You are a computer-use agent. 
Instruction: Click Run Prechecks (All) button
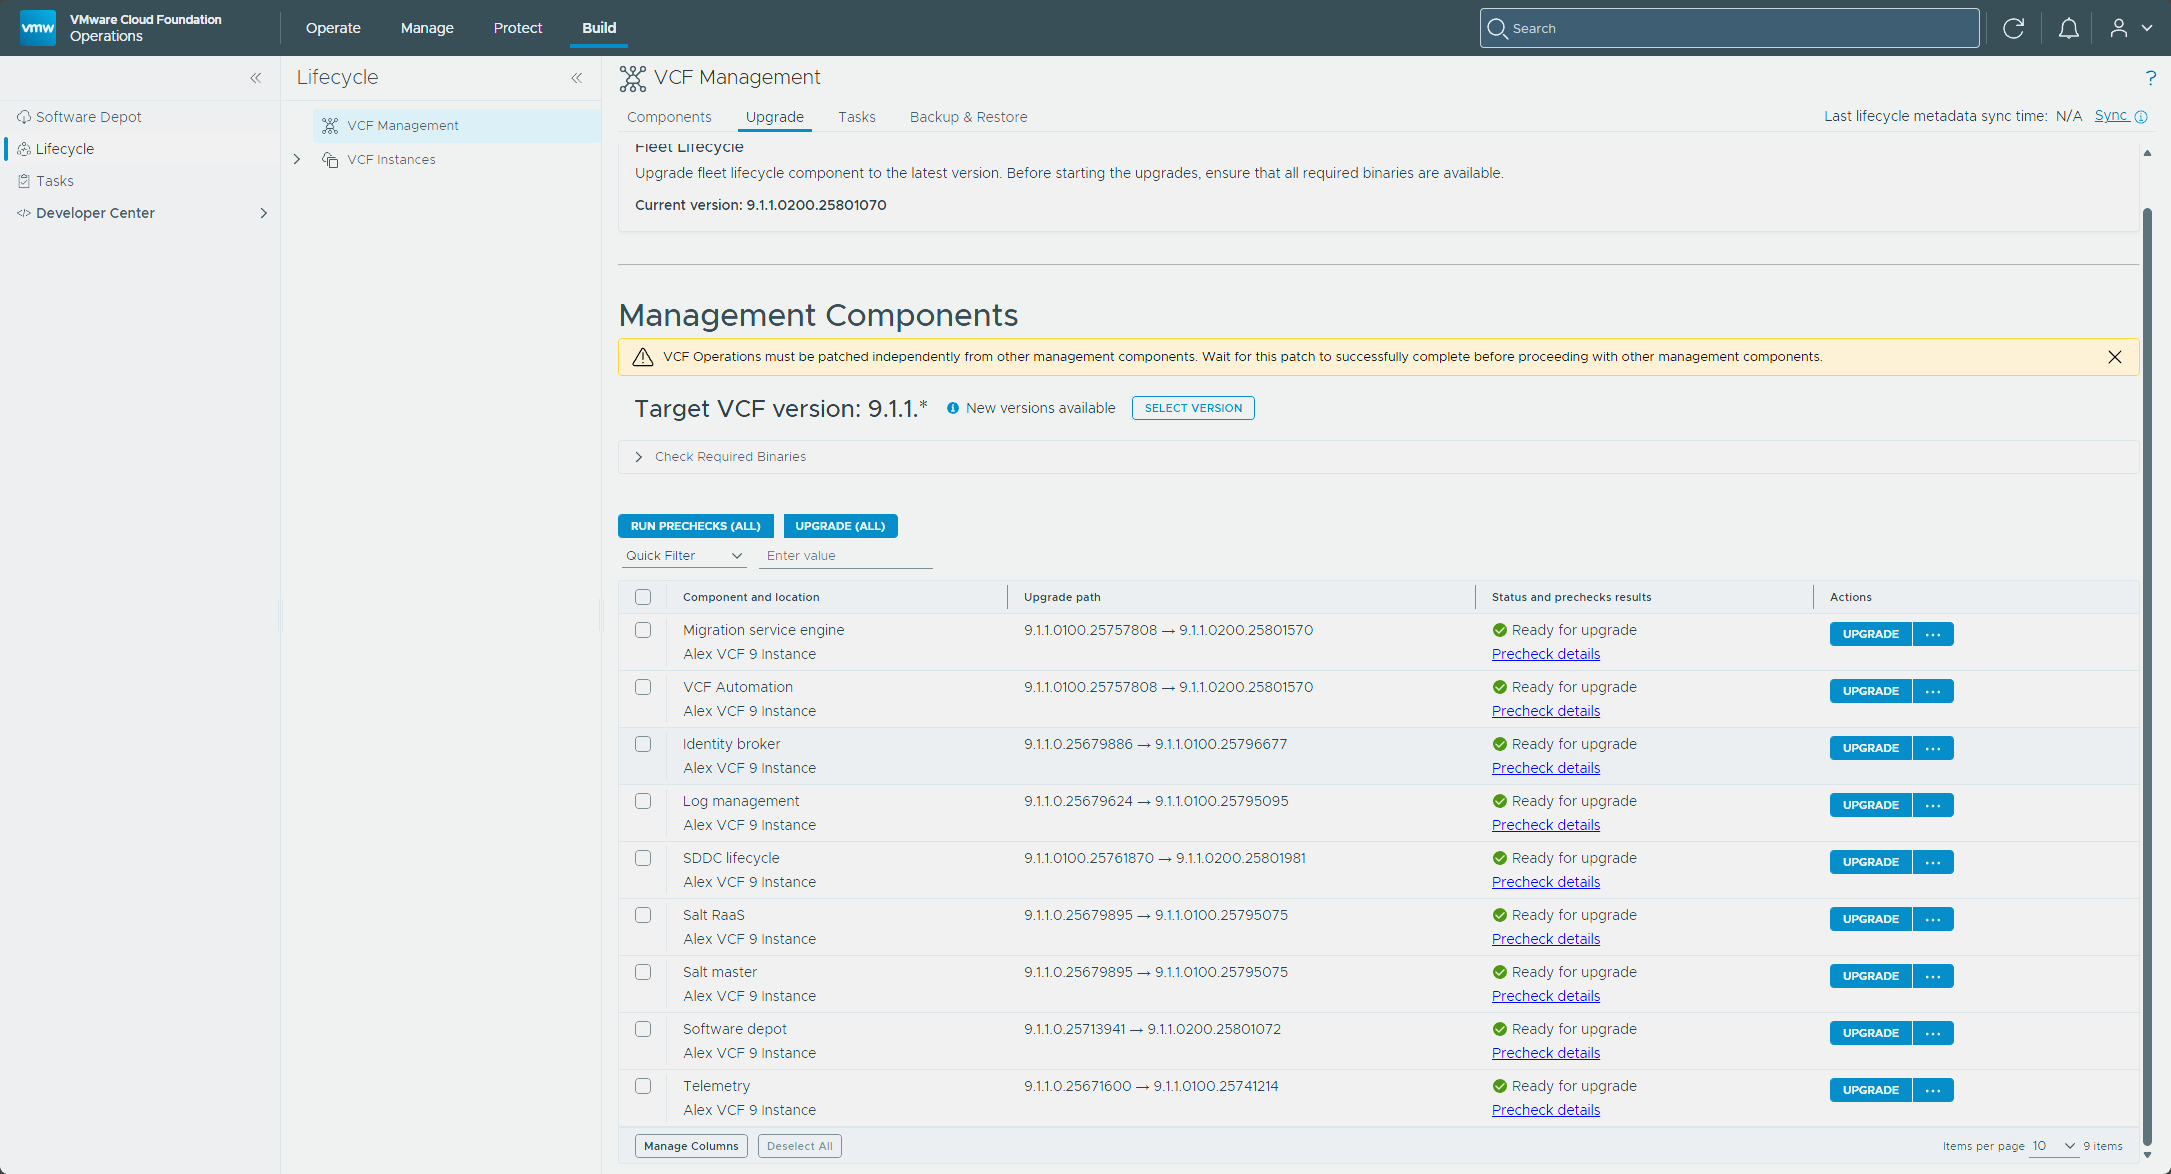point(695,526)
